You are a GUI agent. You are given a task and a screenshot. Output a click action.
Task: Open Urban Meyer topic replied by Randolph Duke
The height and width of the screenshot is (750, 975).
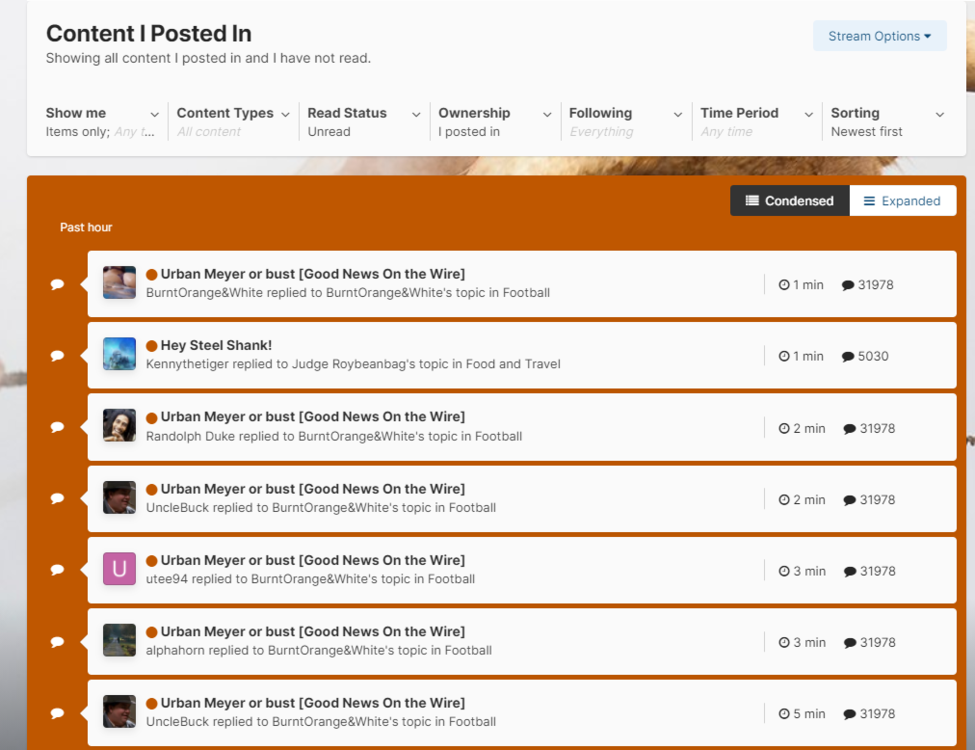tap(312, 417)
